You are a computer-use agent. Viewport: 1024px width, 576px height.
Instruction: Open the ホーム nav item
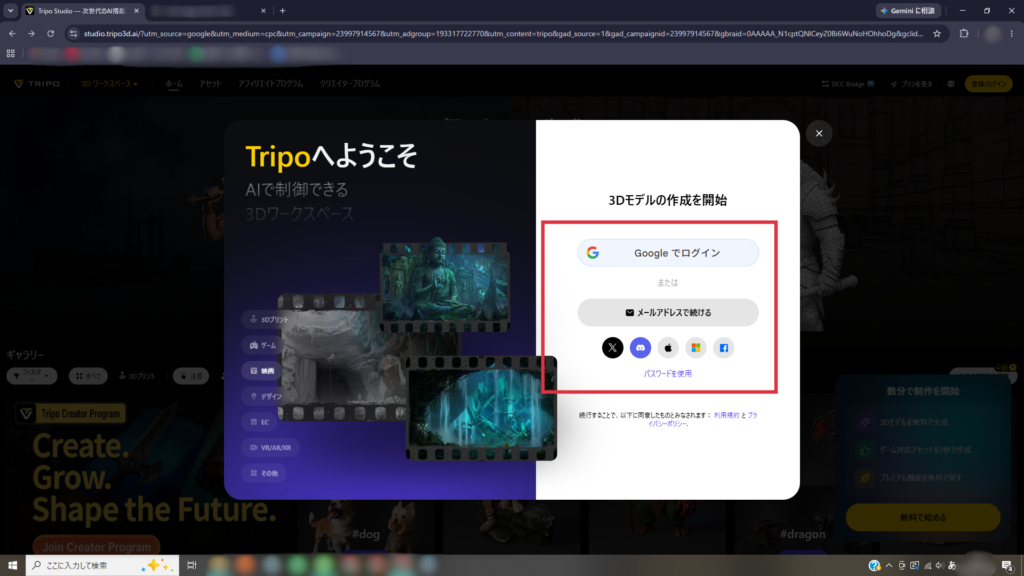click(x=174, y=84)
